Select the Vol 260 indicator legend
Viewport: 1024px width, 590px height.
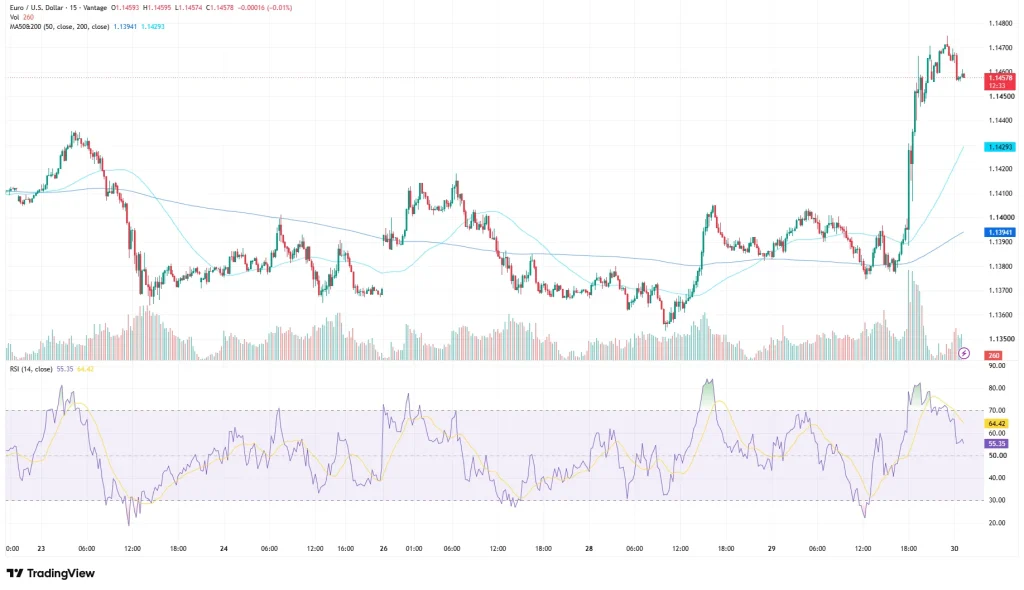(x=22, y=18)
